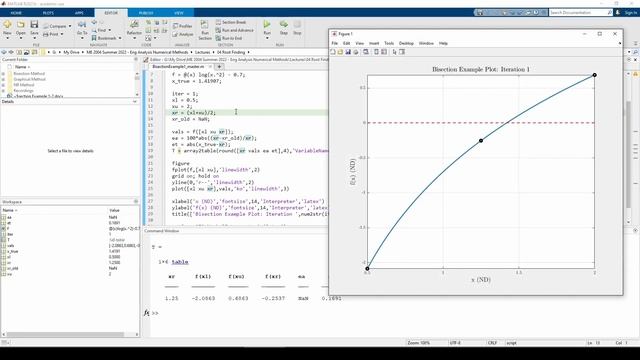Click the Open folder icon
Viewport: 640px width, 360px height.
pyautogui.click(x=20, y=24)
